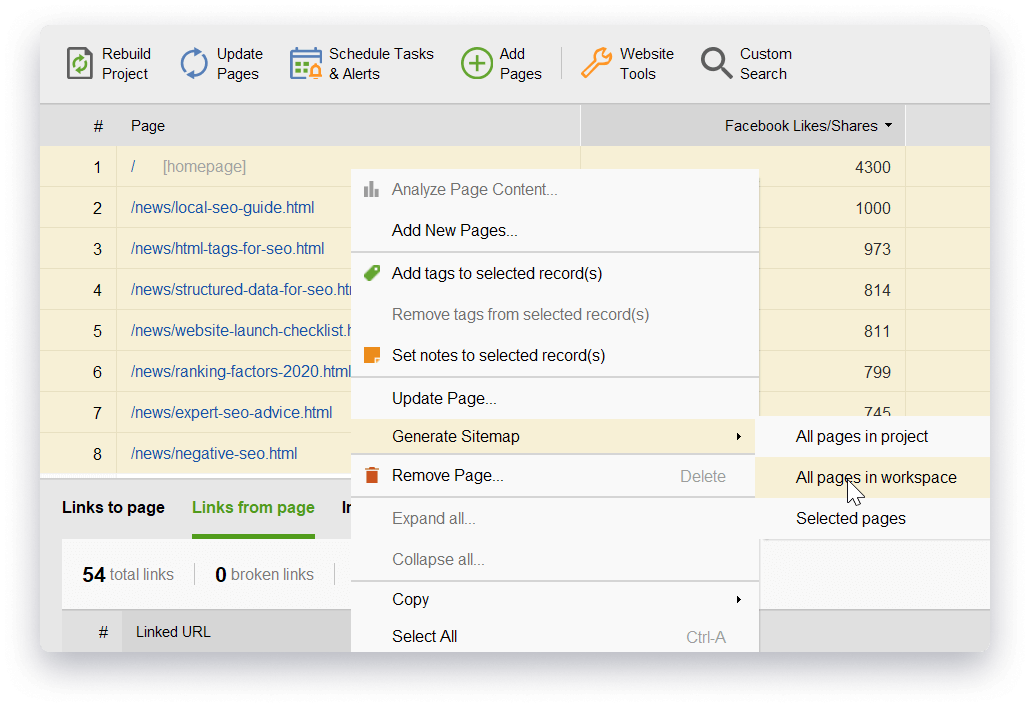Viewport: 1030px width, 707px height.
Task: Click the 0 broken links counter
Action: [264, 574]
